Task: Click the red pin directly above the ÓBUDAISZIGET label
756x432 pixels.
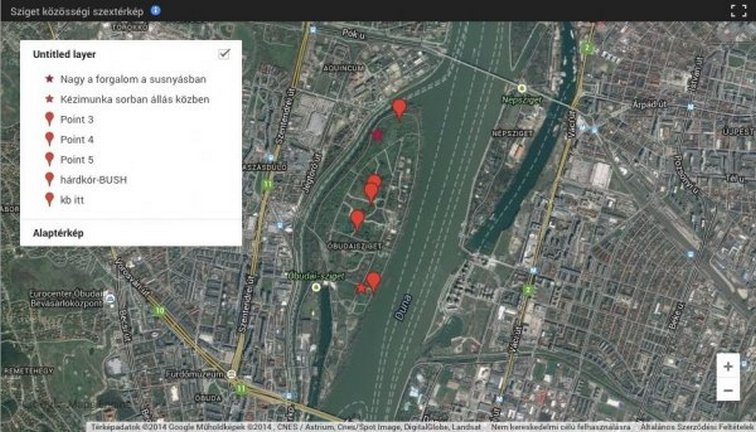Action: (357, 219)
